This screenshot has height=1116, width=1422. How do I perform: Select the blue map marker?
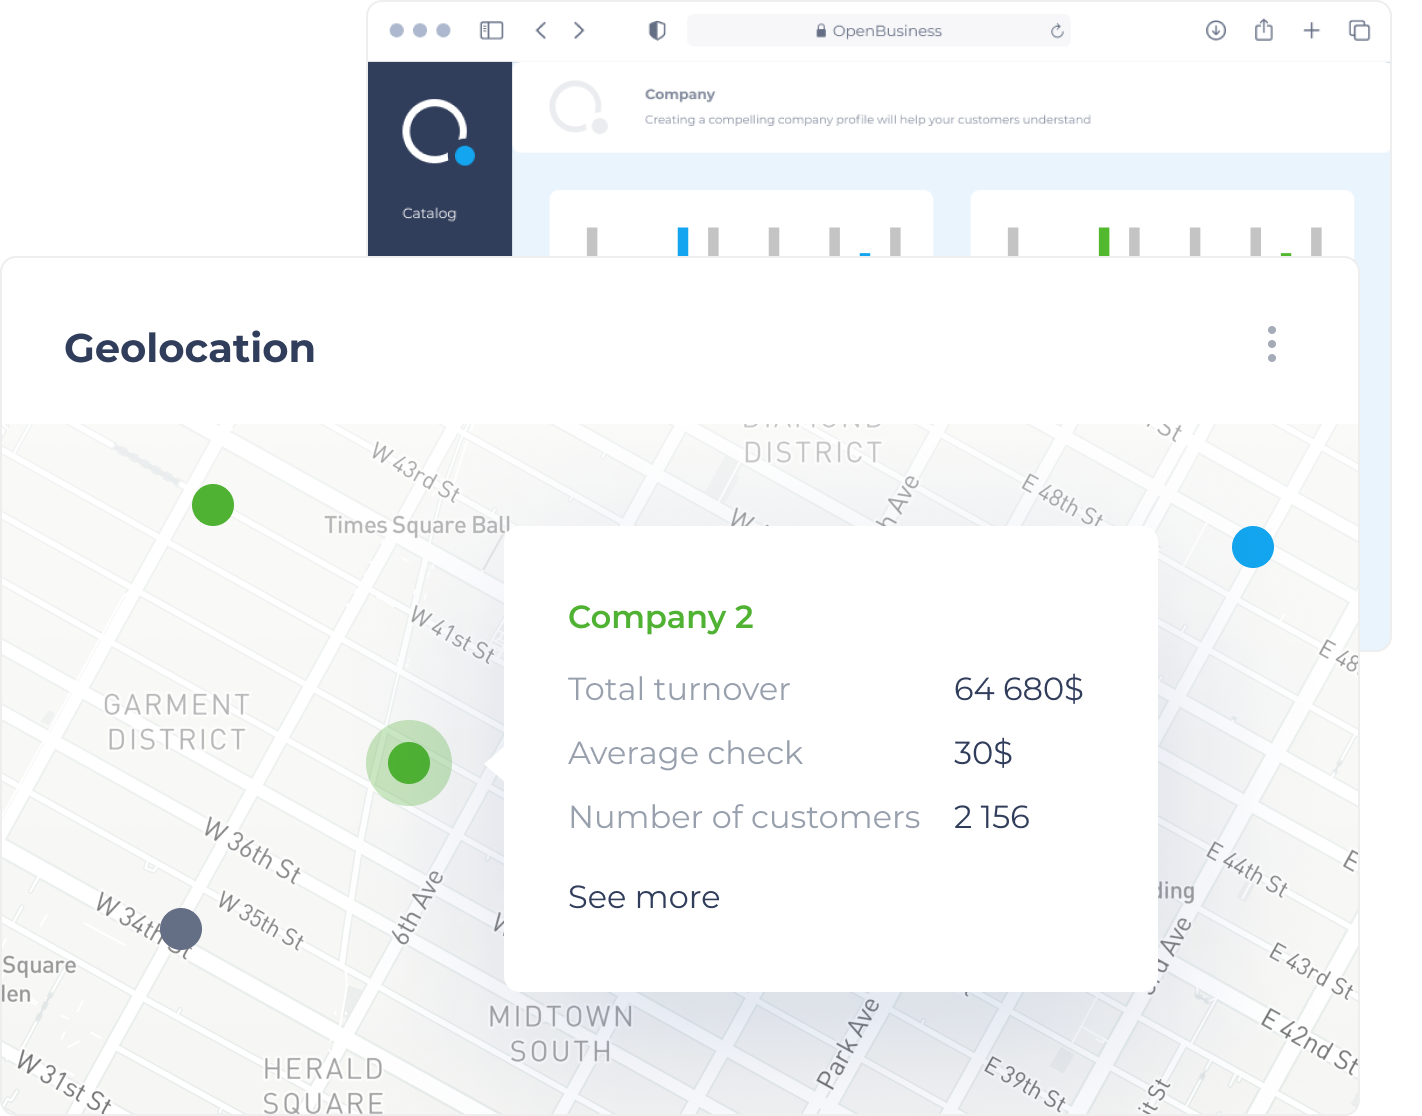pyautogui.click(x=1253, y=547)
